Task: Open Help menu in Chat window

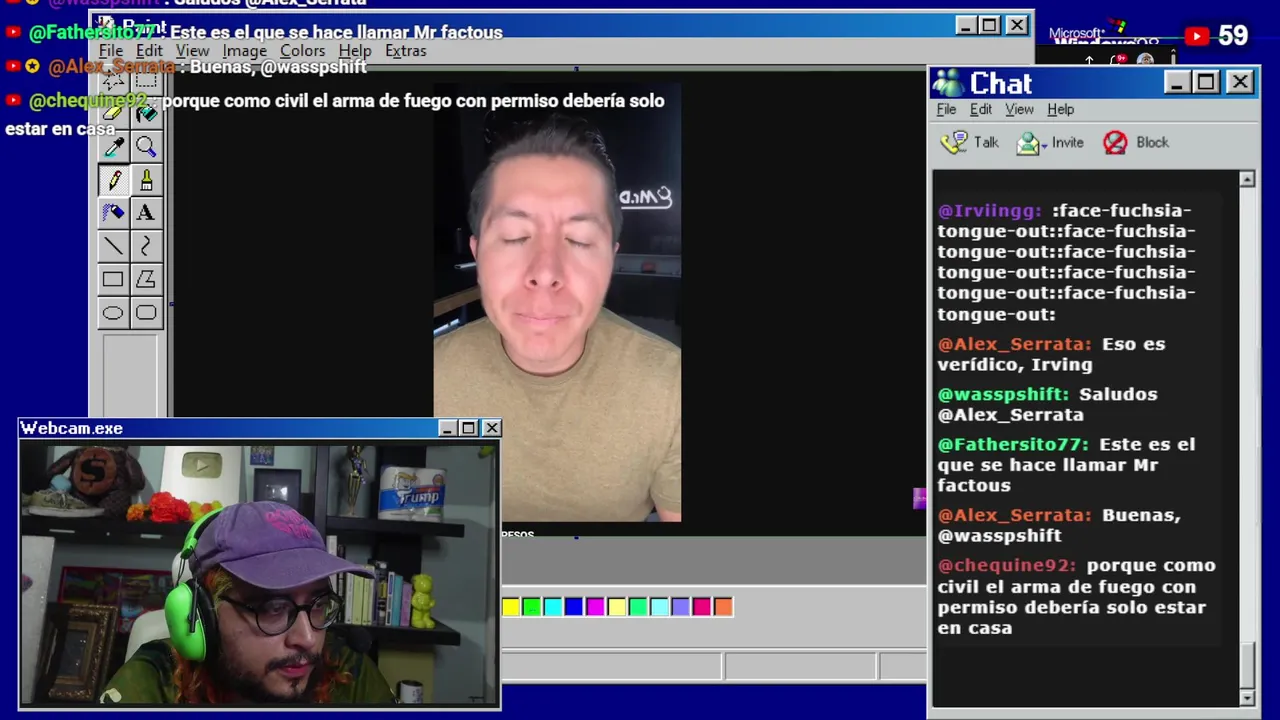Action: [1060, 109]
